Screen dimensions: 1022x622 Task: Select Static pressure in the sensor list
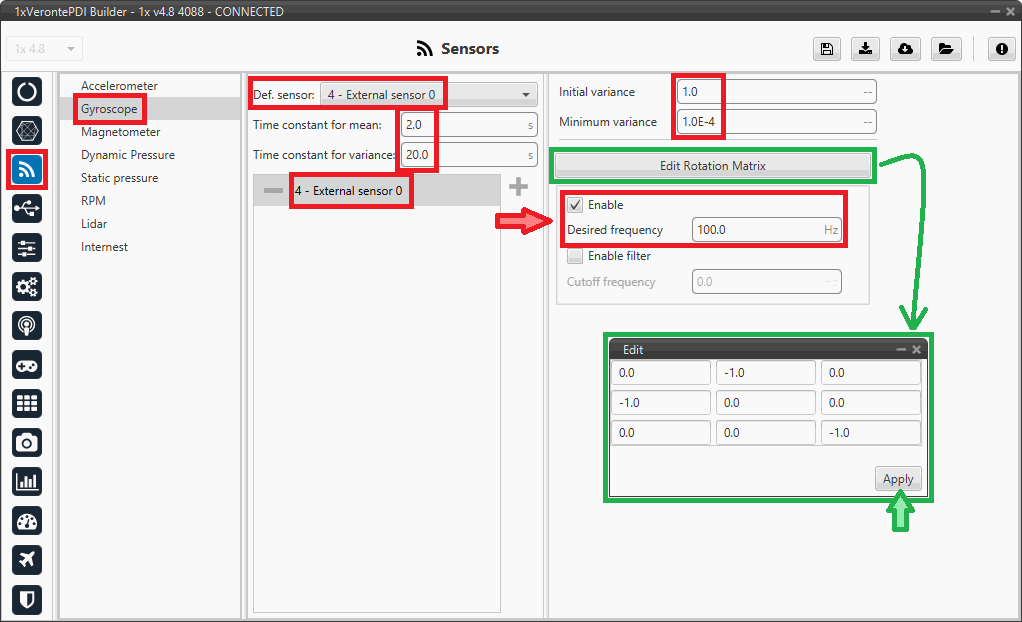tap(119, 178)
